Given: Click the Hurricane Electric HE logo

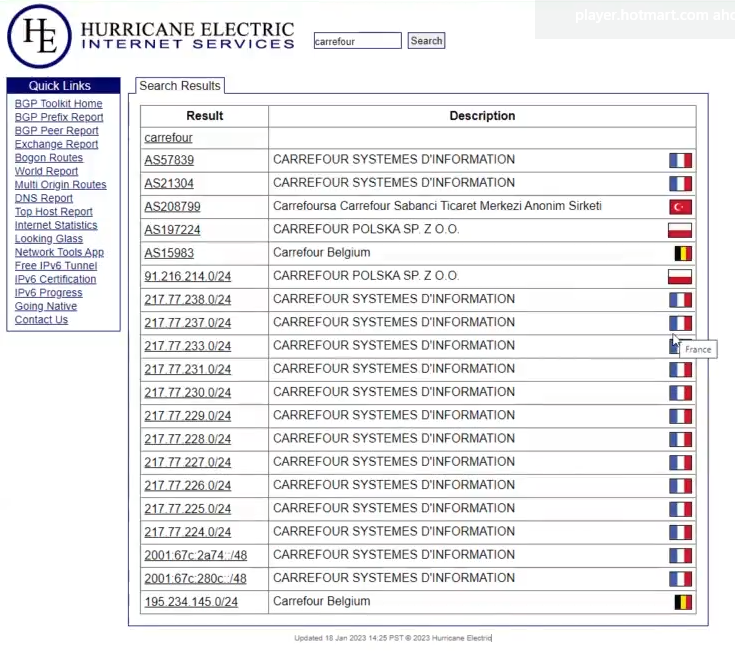Looking at the screenshot, I should click(x=39, y=37).
